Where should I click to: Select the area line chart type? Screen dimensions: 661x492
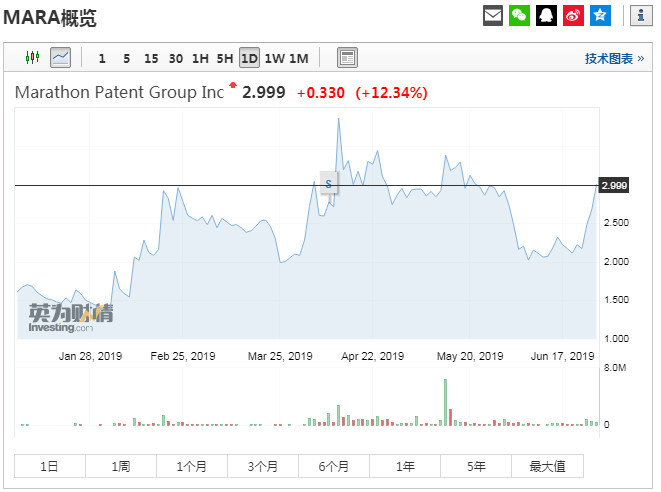click(x=60, y=57)
